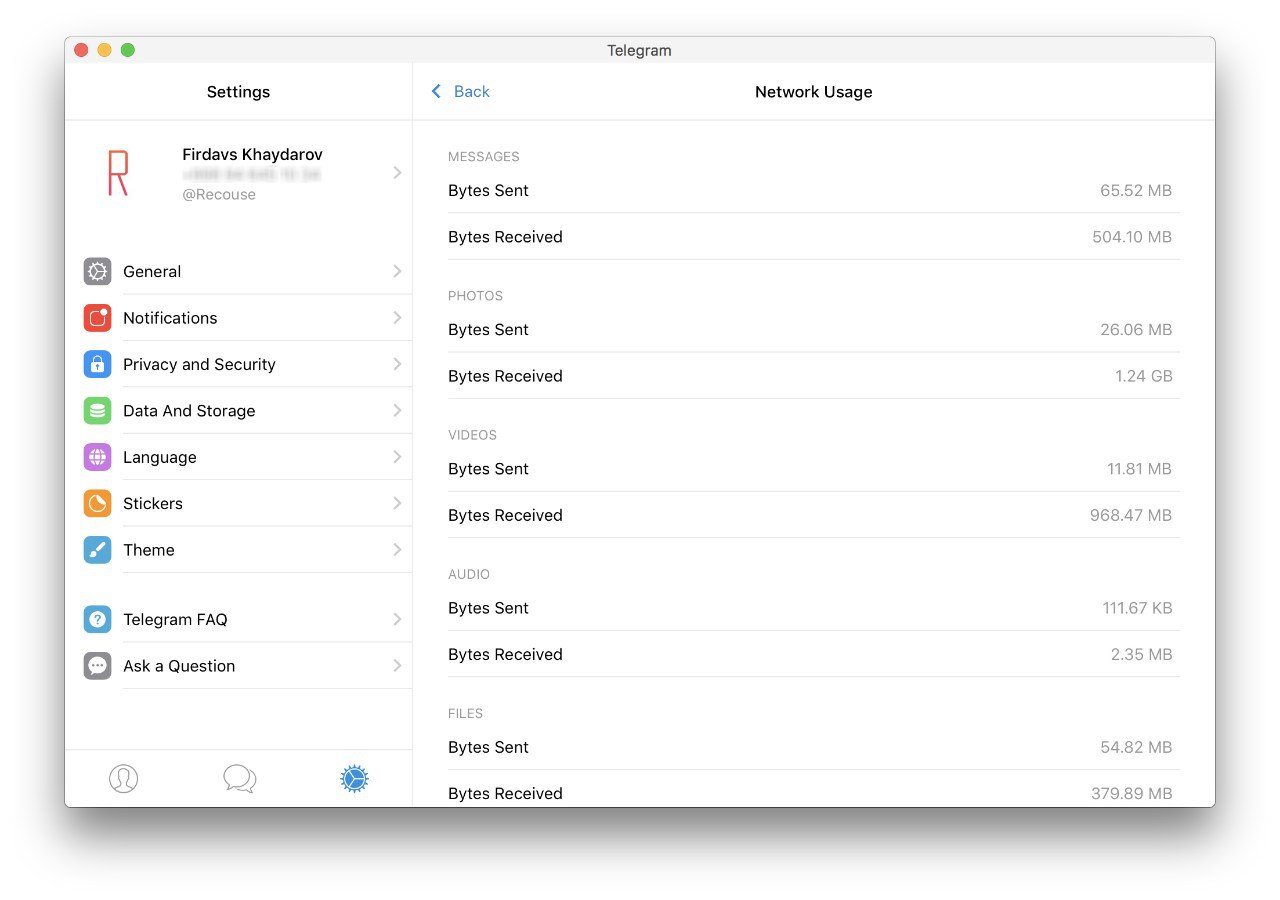This screenshot has width=1280, height=900.
Task: Expand the Data And Storage row chevron
Action: click(x=397, y=411)
